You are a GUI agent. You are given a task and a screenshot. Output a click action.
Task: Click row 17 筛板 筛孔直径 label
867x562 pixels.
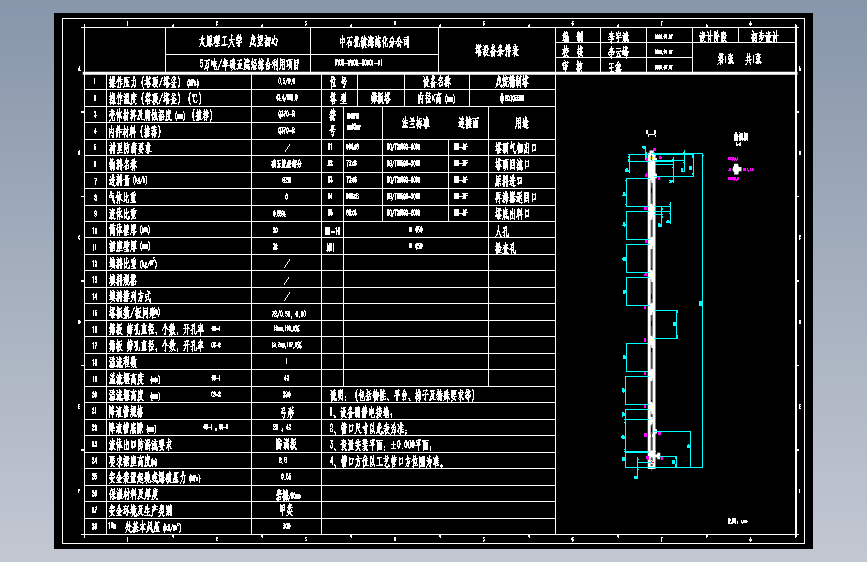(165, 346)
